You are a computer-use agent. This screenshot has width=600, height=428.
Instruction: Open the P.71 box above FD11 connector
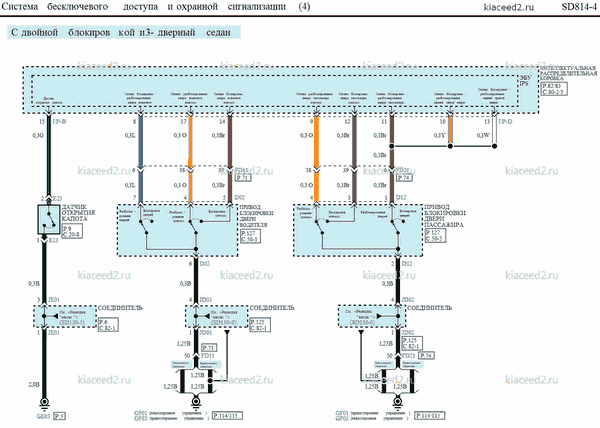click(x=209, y=348)
